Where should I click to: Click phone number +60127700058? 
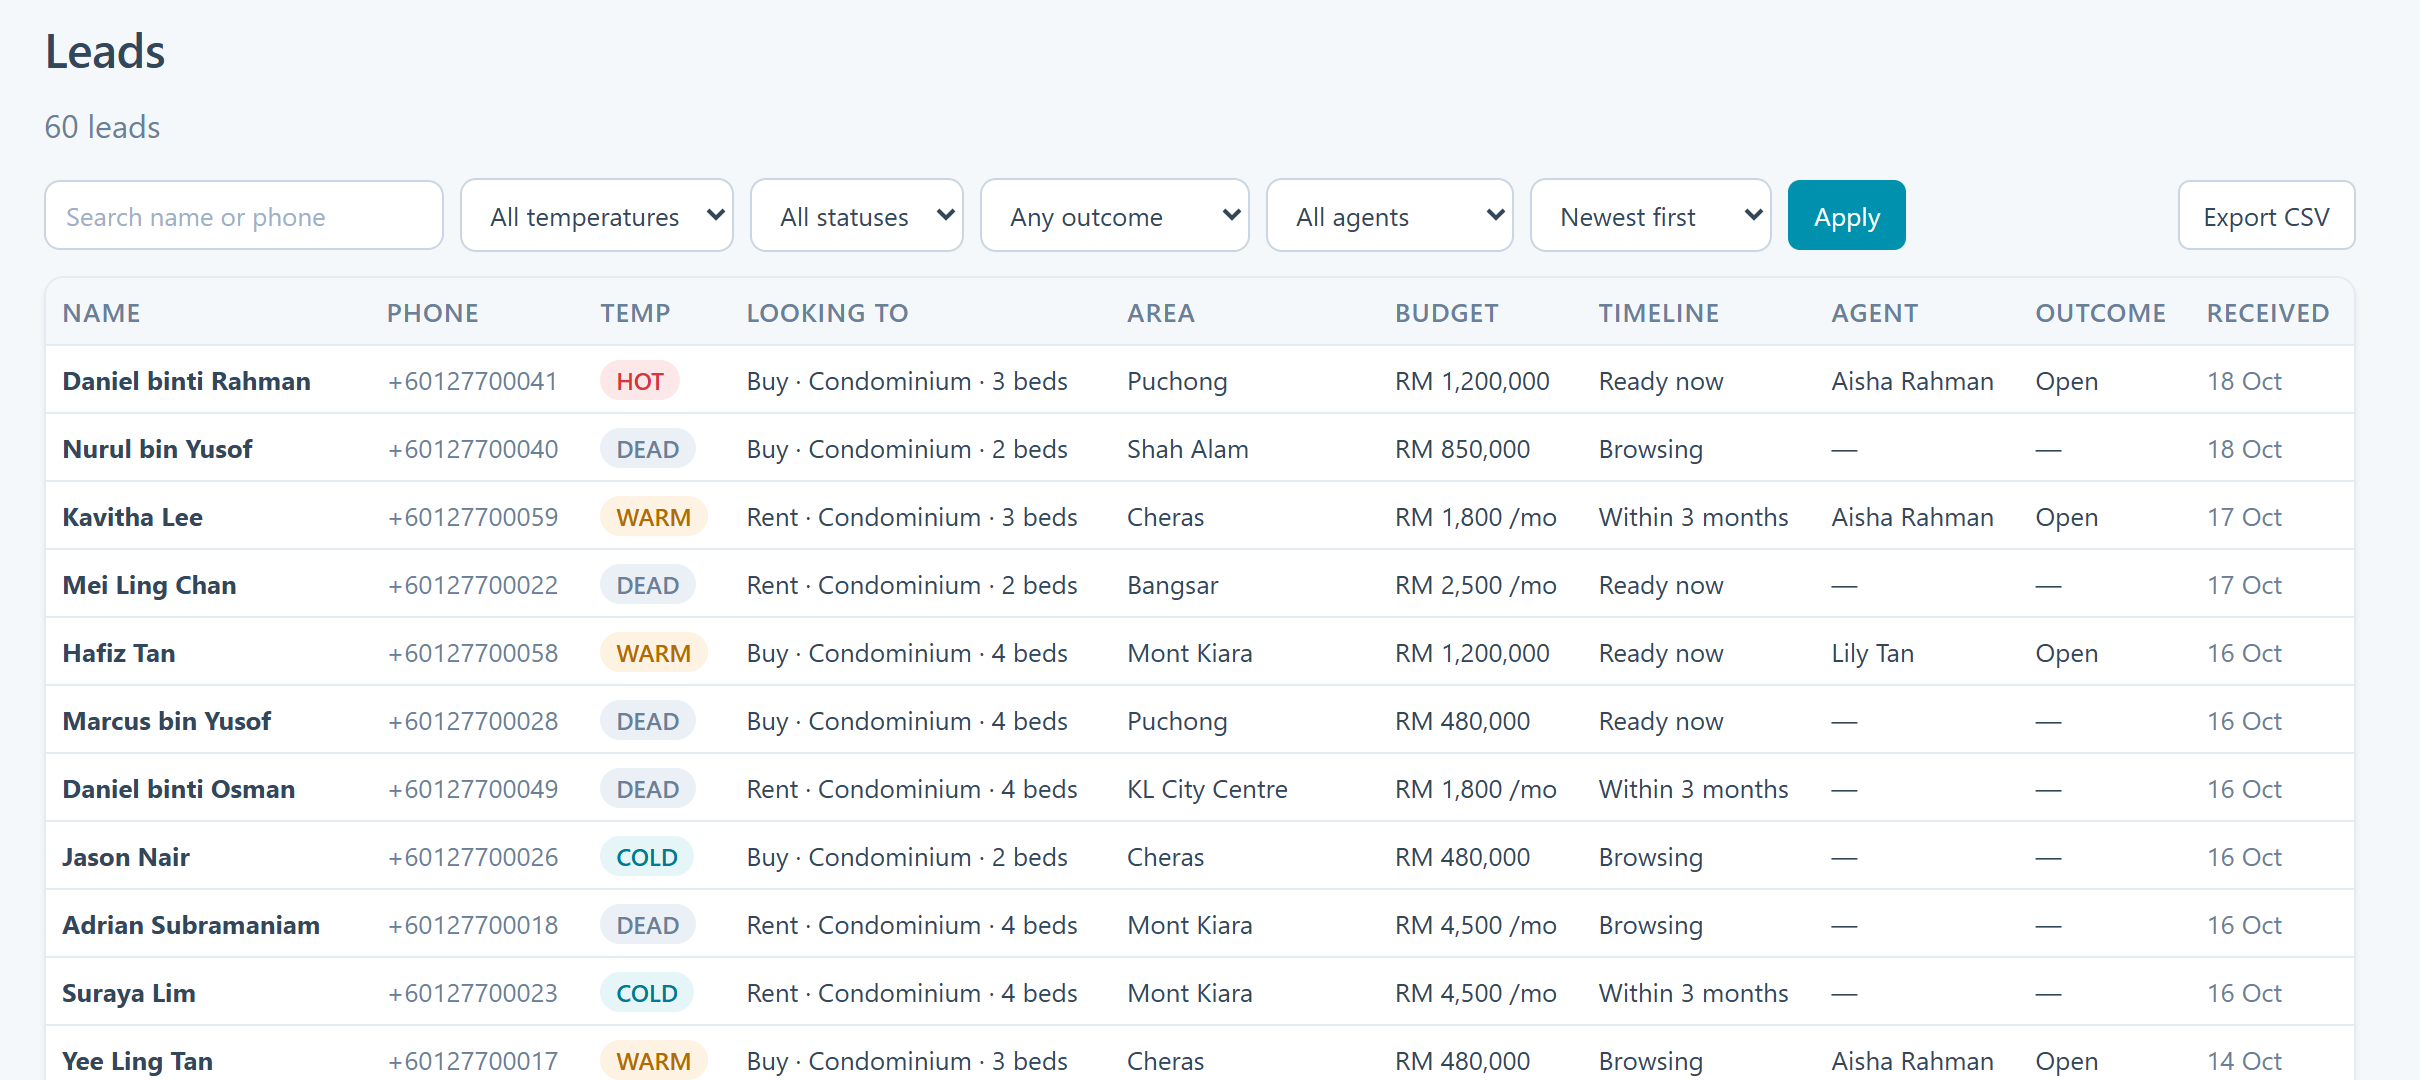pyautogui.click(x=473, y=653)
